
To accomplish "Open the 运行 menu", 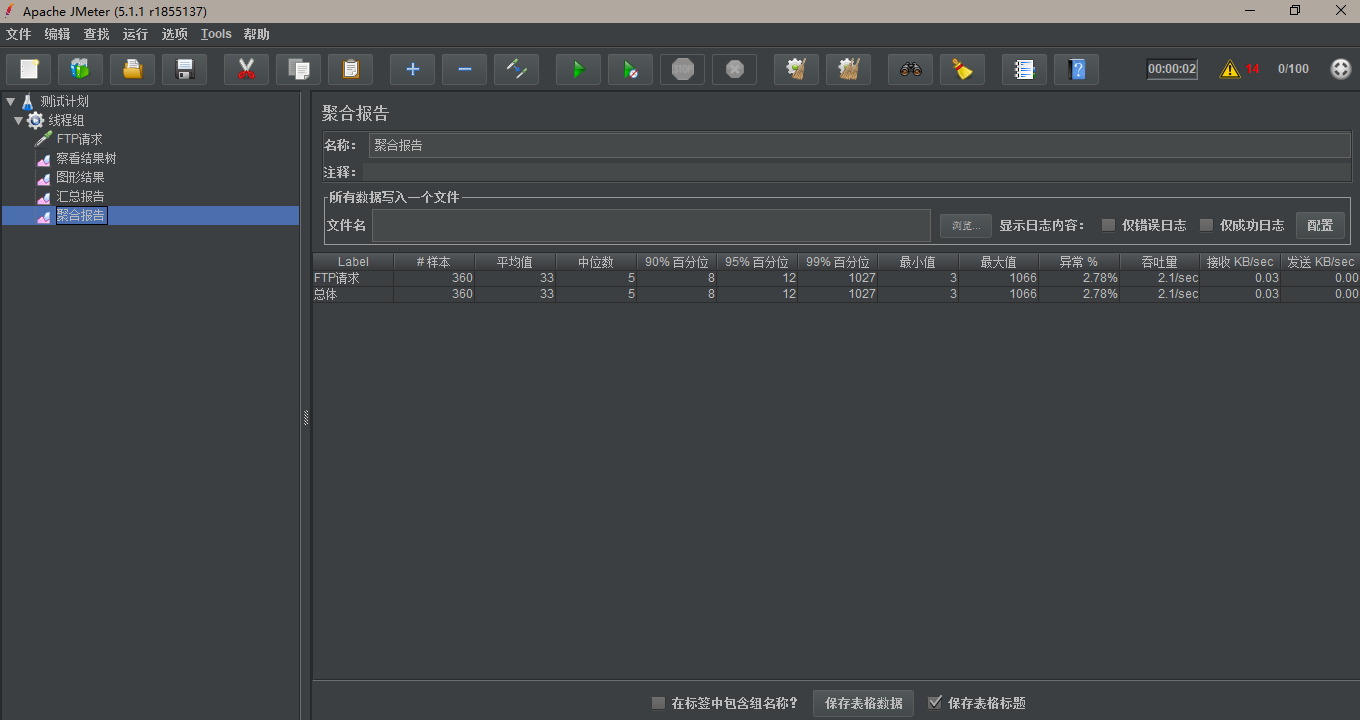I will click(x=135, y=34).
